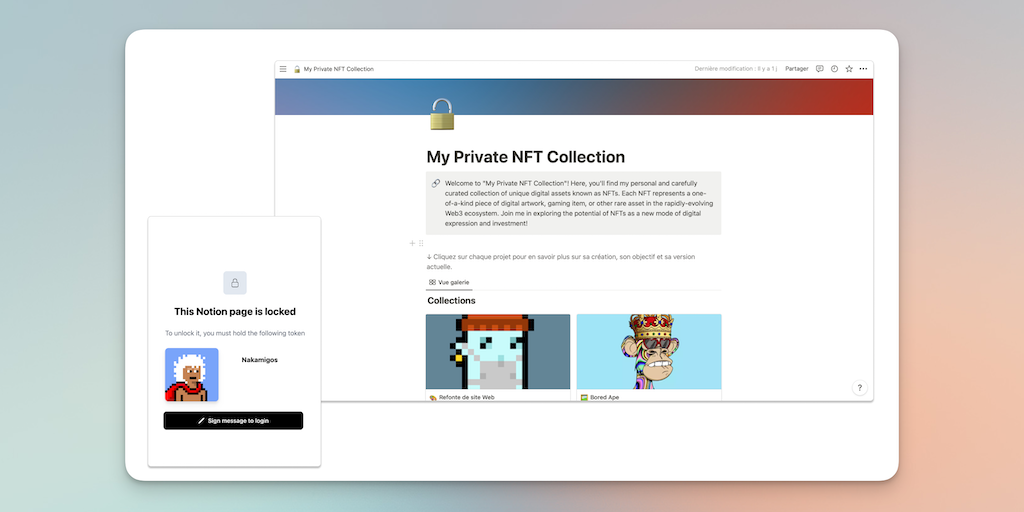Screen dimensions: 1024x512
Task: Click the gallery grid icon next to Vue galerie
Action: 432,282
